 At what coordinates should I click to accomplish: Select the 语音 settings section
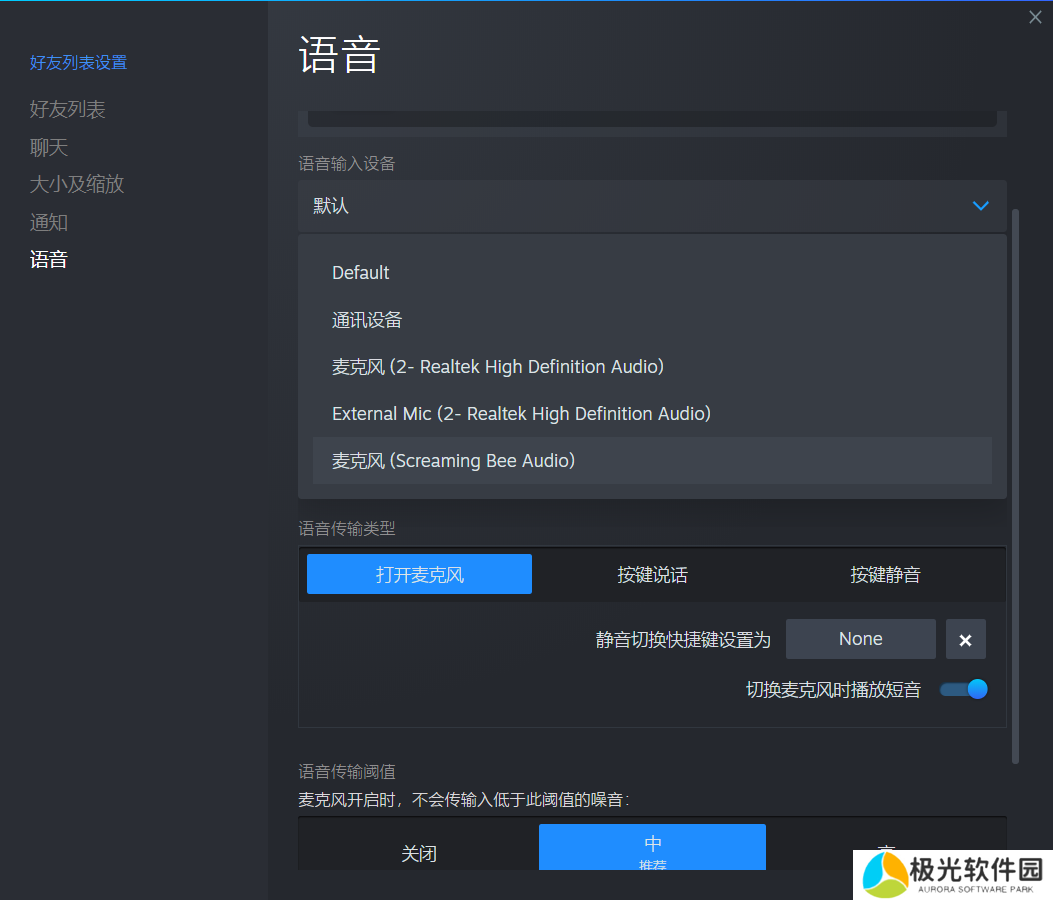tap(48, 259)
